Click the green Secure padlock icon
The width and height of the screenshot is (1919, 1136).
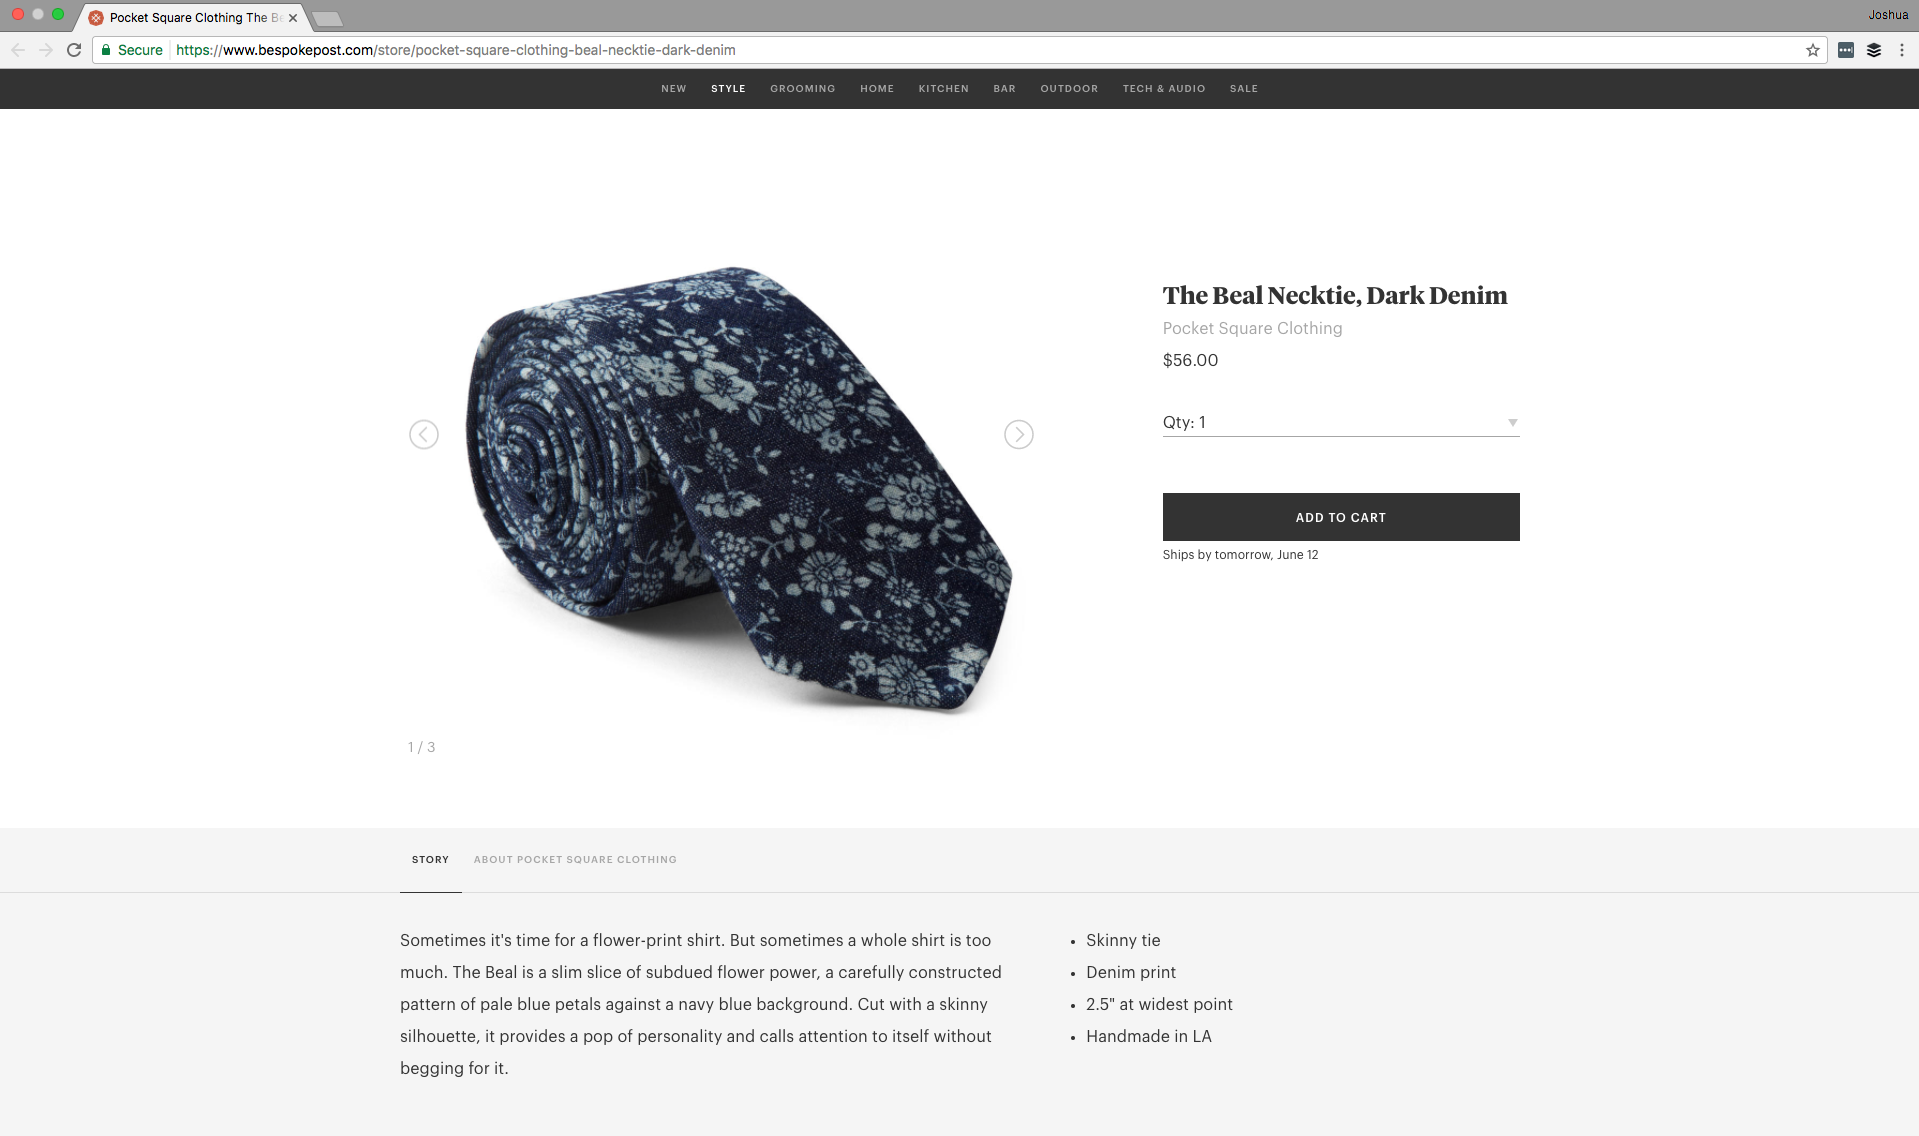coord(106,50)
